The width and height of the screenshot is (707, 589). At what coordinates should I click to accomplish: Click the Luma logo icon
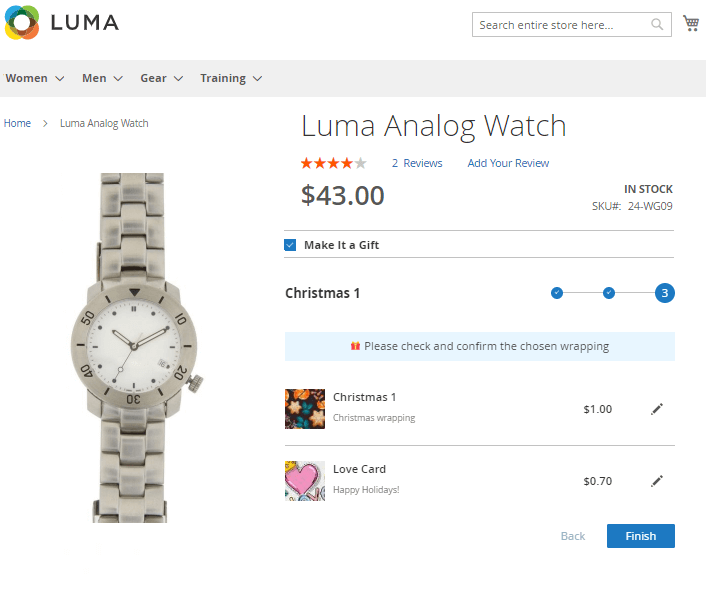point(22,22)
